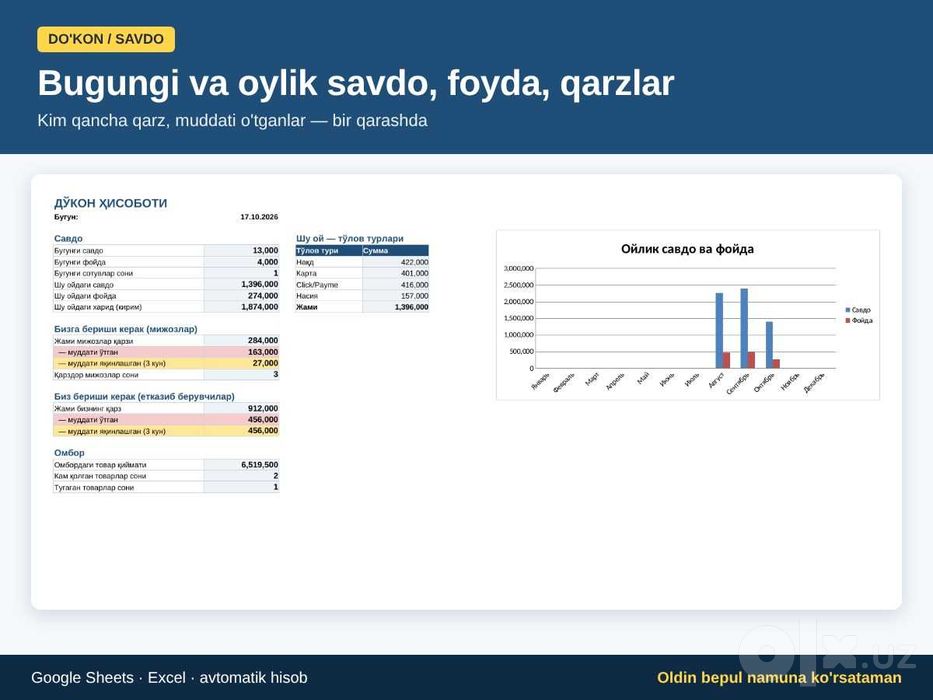Click the 'Савдо' section heading

(x=68, y=238)
